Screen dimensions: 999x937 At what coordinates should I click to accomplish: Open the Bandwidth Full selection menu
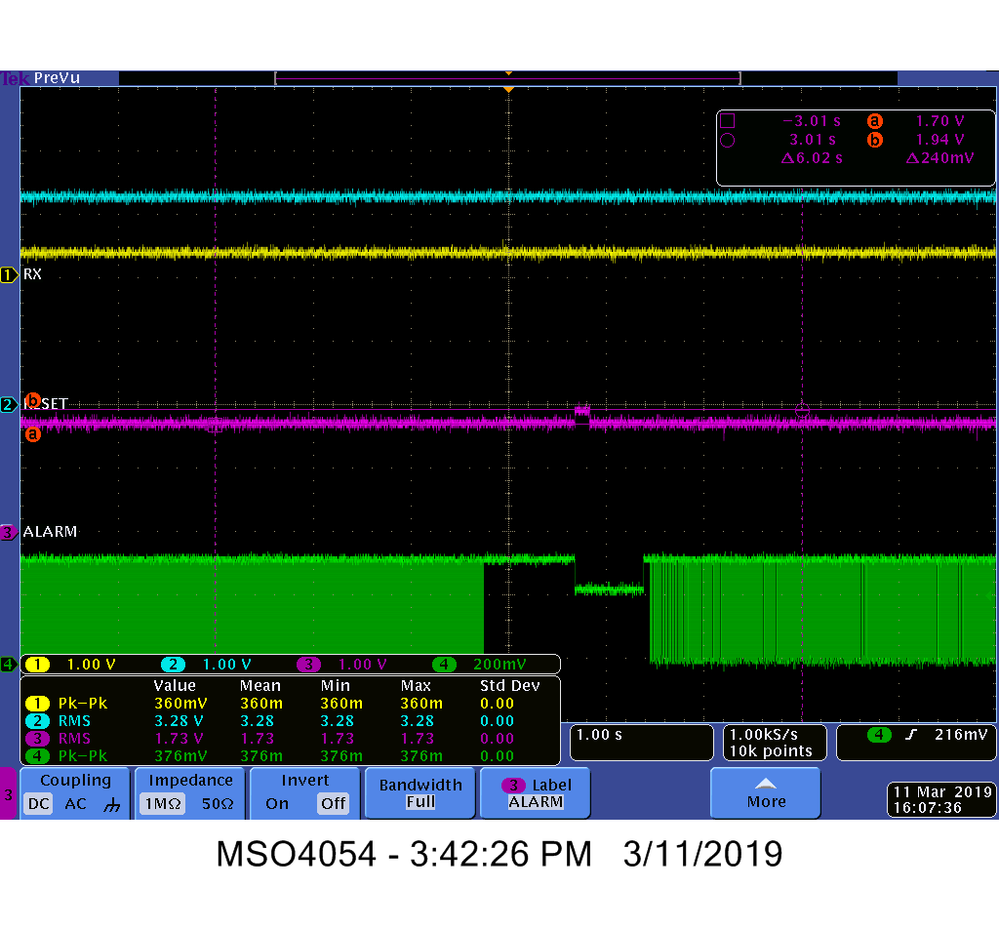419,793
